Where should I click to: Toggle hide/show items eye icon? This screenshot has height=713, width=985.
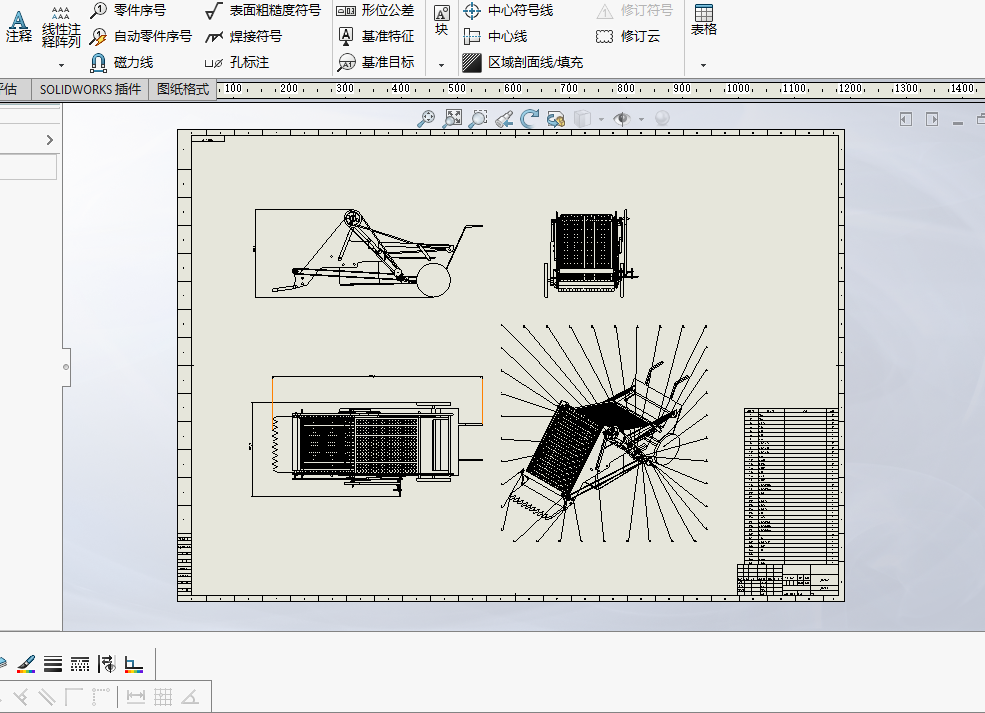click(622, 119)
